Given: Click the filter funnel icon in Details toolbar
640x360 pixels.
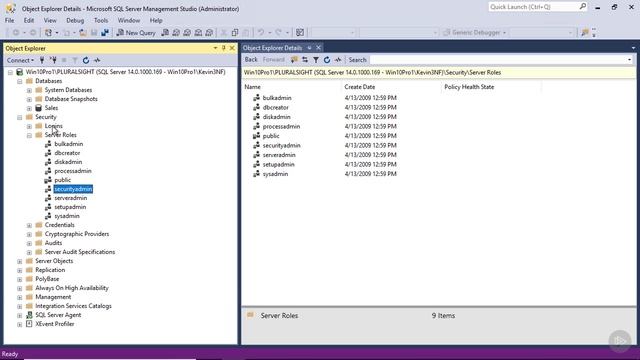Looking at the screenshot, I should [x=316, y=60].
